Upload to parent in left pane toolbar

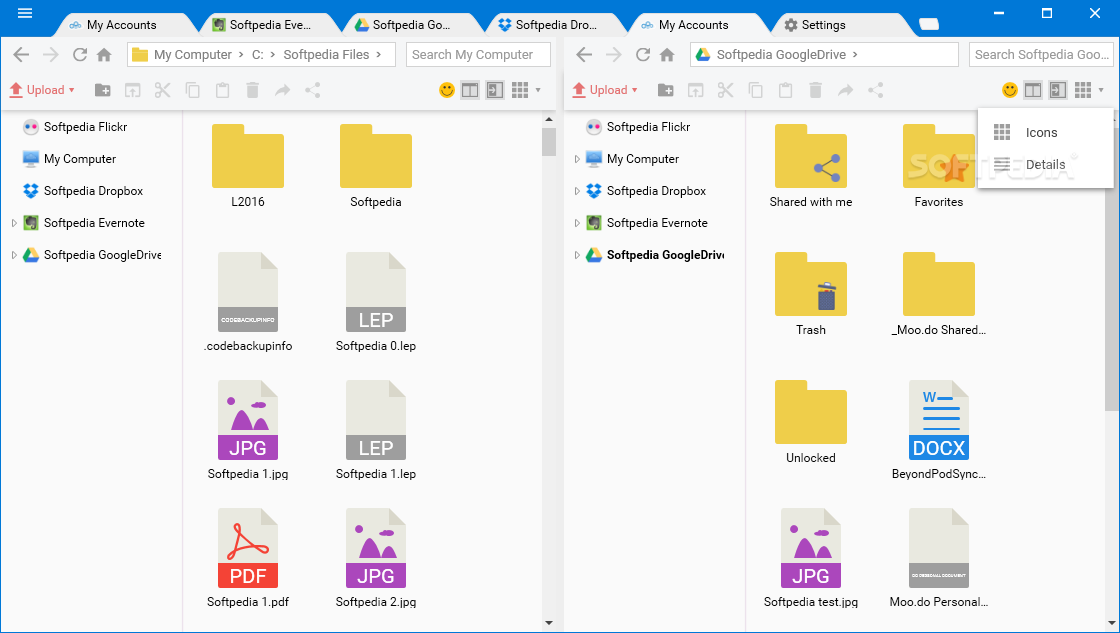click(x=133, y=90)
